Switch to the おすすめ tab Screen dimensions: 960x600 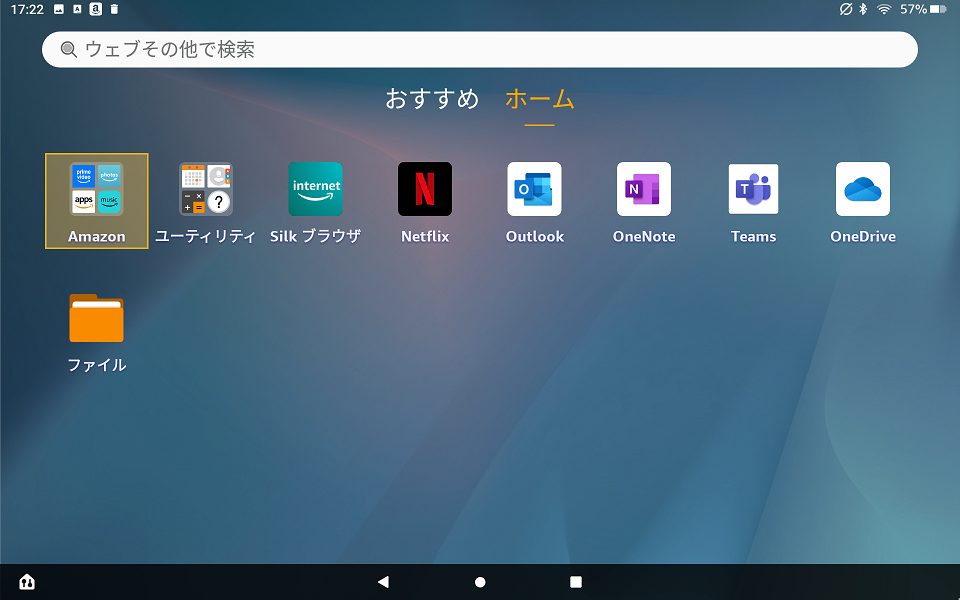432,100
